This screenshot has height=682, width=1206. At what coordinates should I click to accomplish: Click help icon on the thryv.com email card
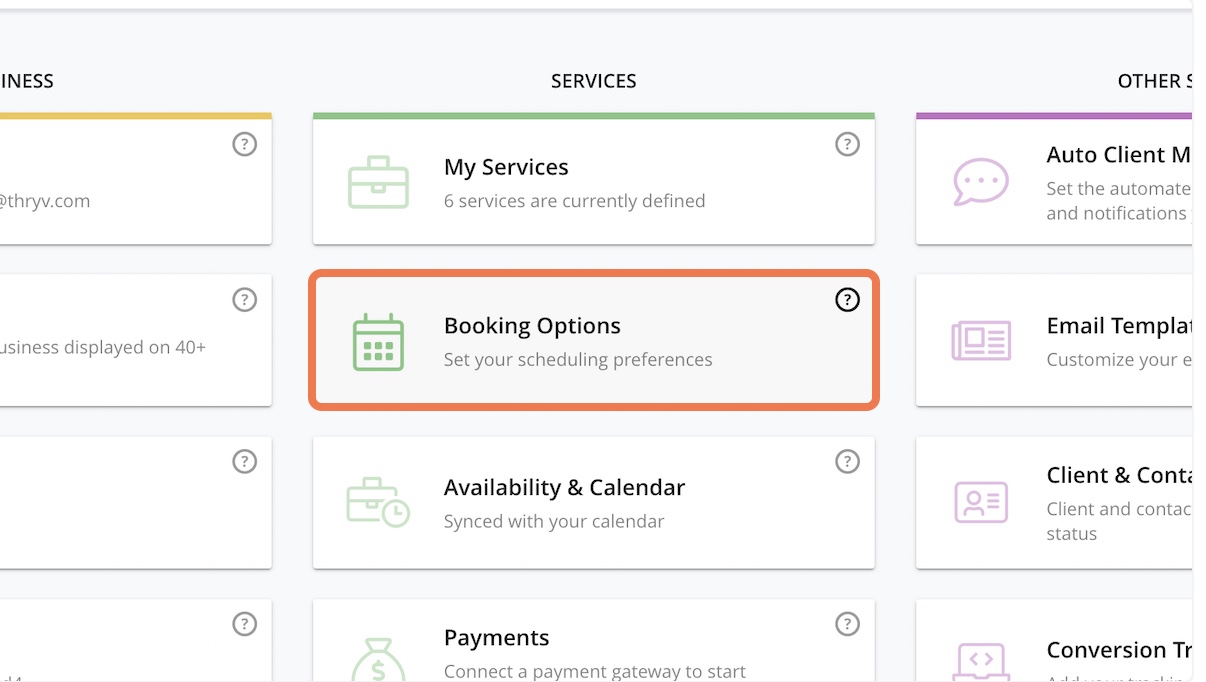[244, 144]
